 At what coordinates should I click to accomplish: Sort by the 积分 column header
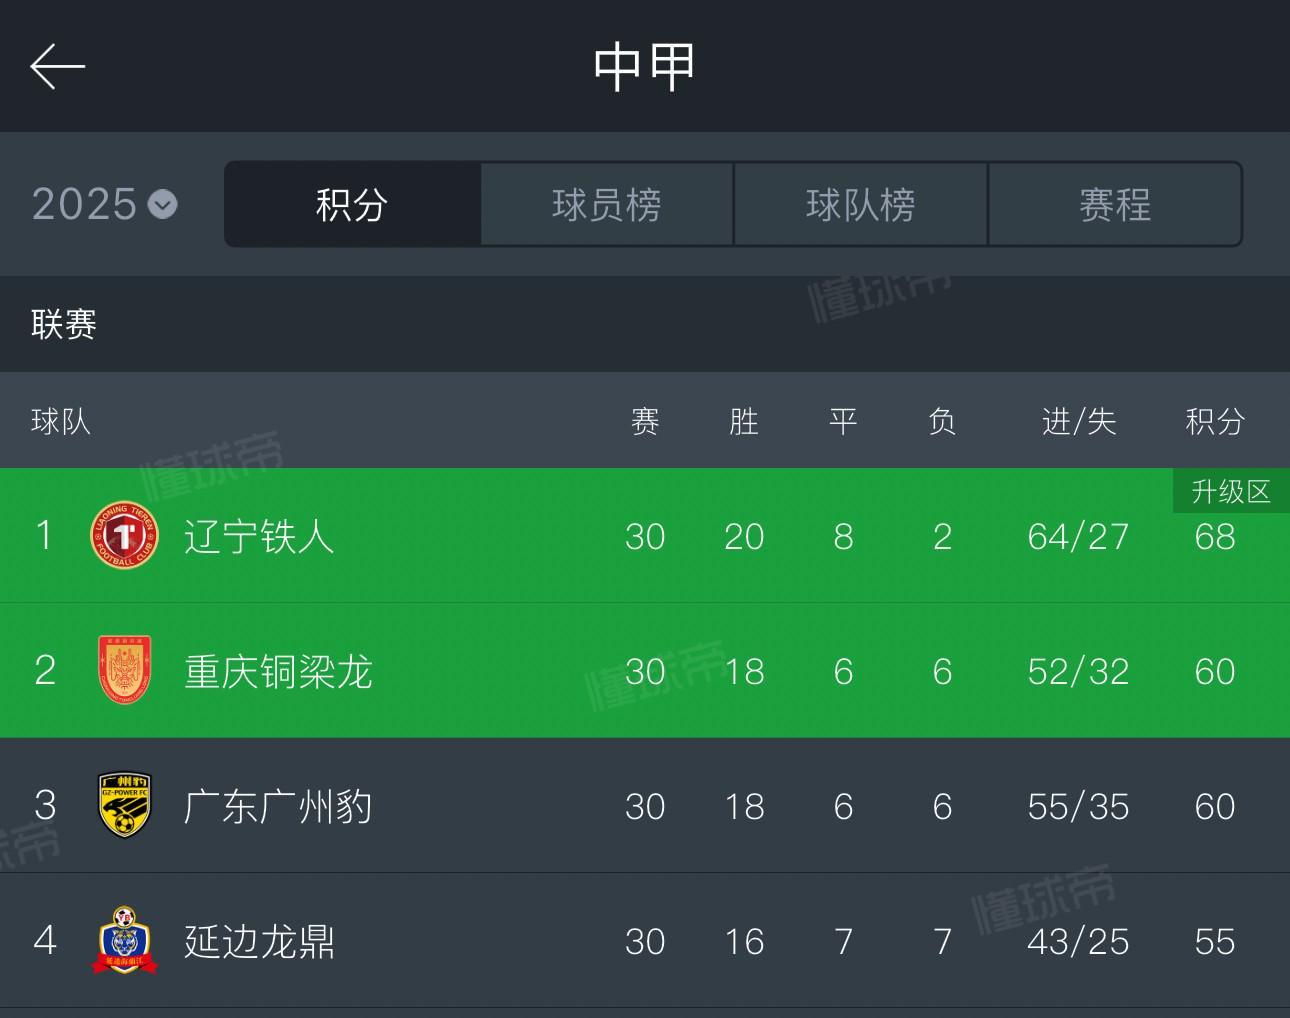click(1213, 421)
